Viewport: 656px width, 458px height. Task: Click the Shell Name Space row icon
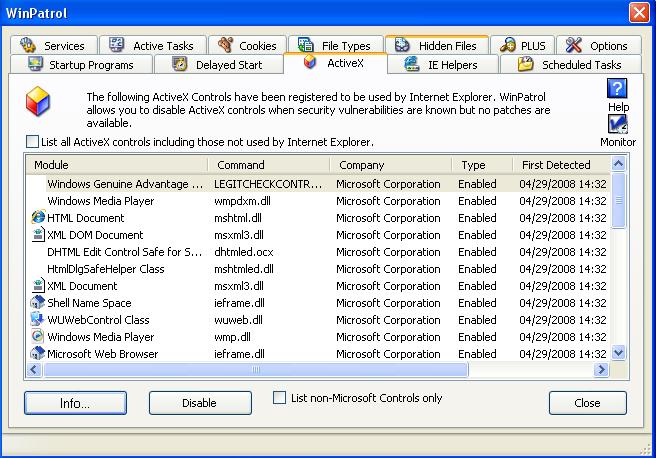point(38,303)
